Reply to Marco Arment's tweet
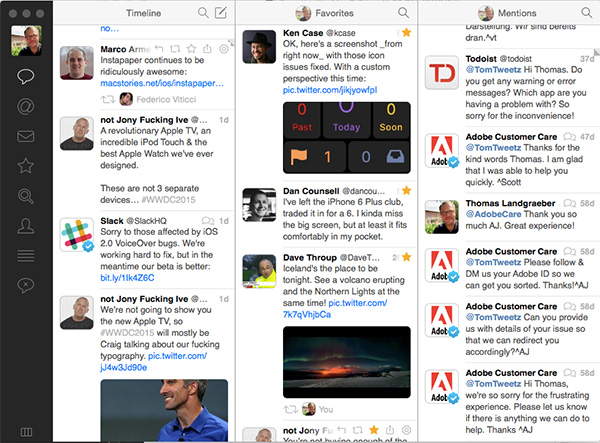Screen dimensions: 600x443 (159, 49)
